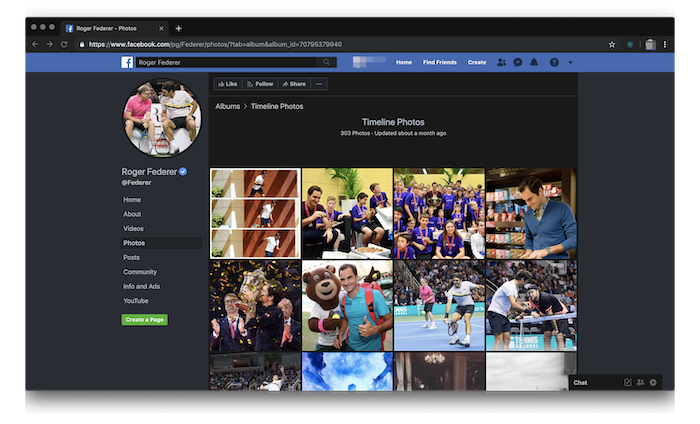Open Find Friends in top bar
This screenshot has height=424, width=700.
pyautogui.click(x=440, y=62)
